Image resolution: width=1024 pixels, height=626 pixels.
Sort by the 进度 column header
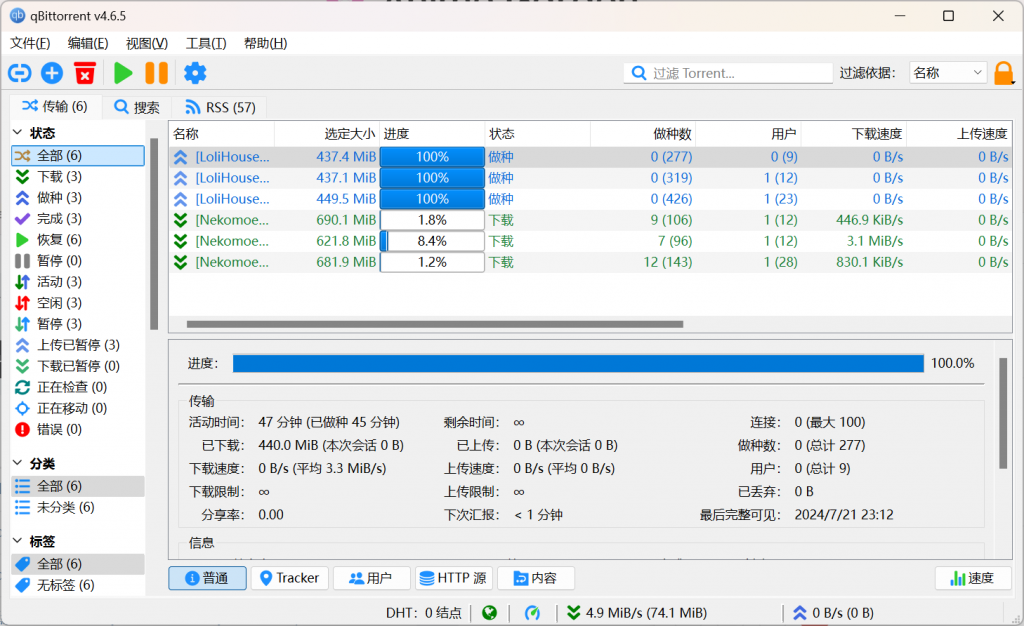click(432, 134)
